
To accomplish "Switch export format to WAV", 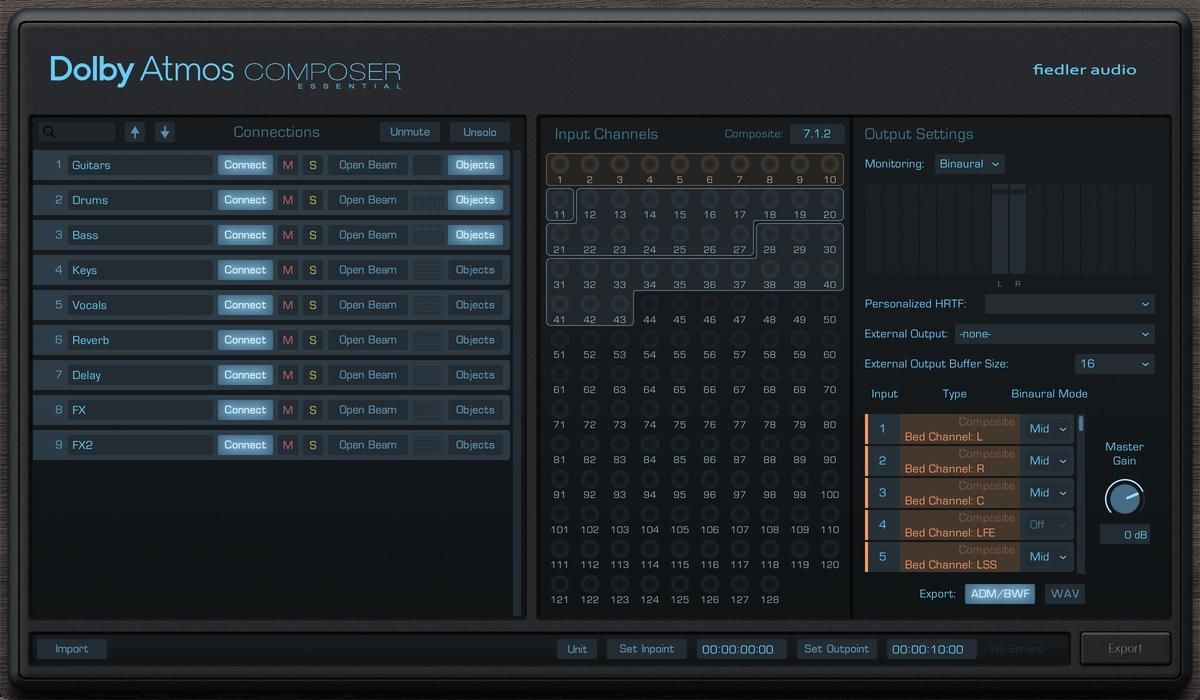I will [1065, 594].
